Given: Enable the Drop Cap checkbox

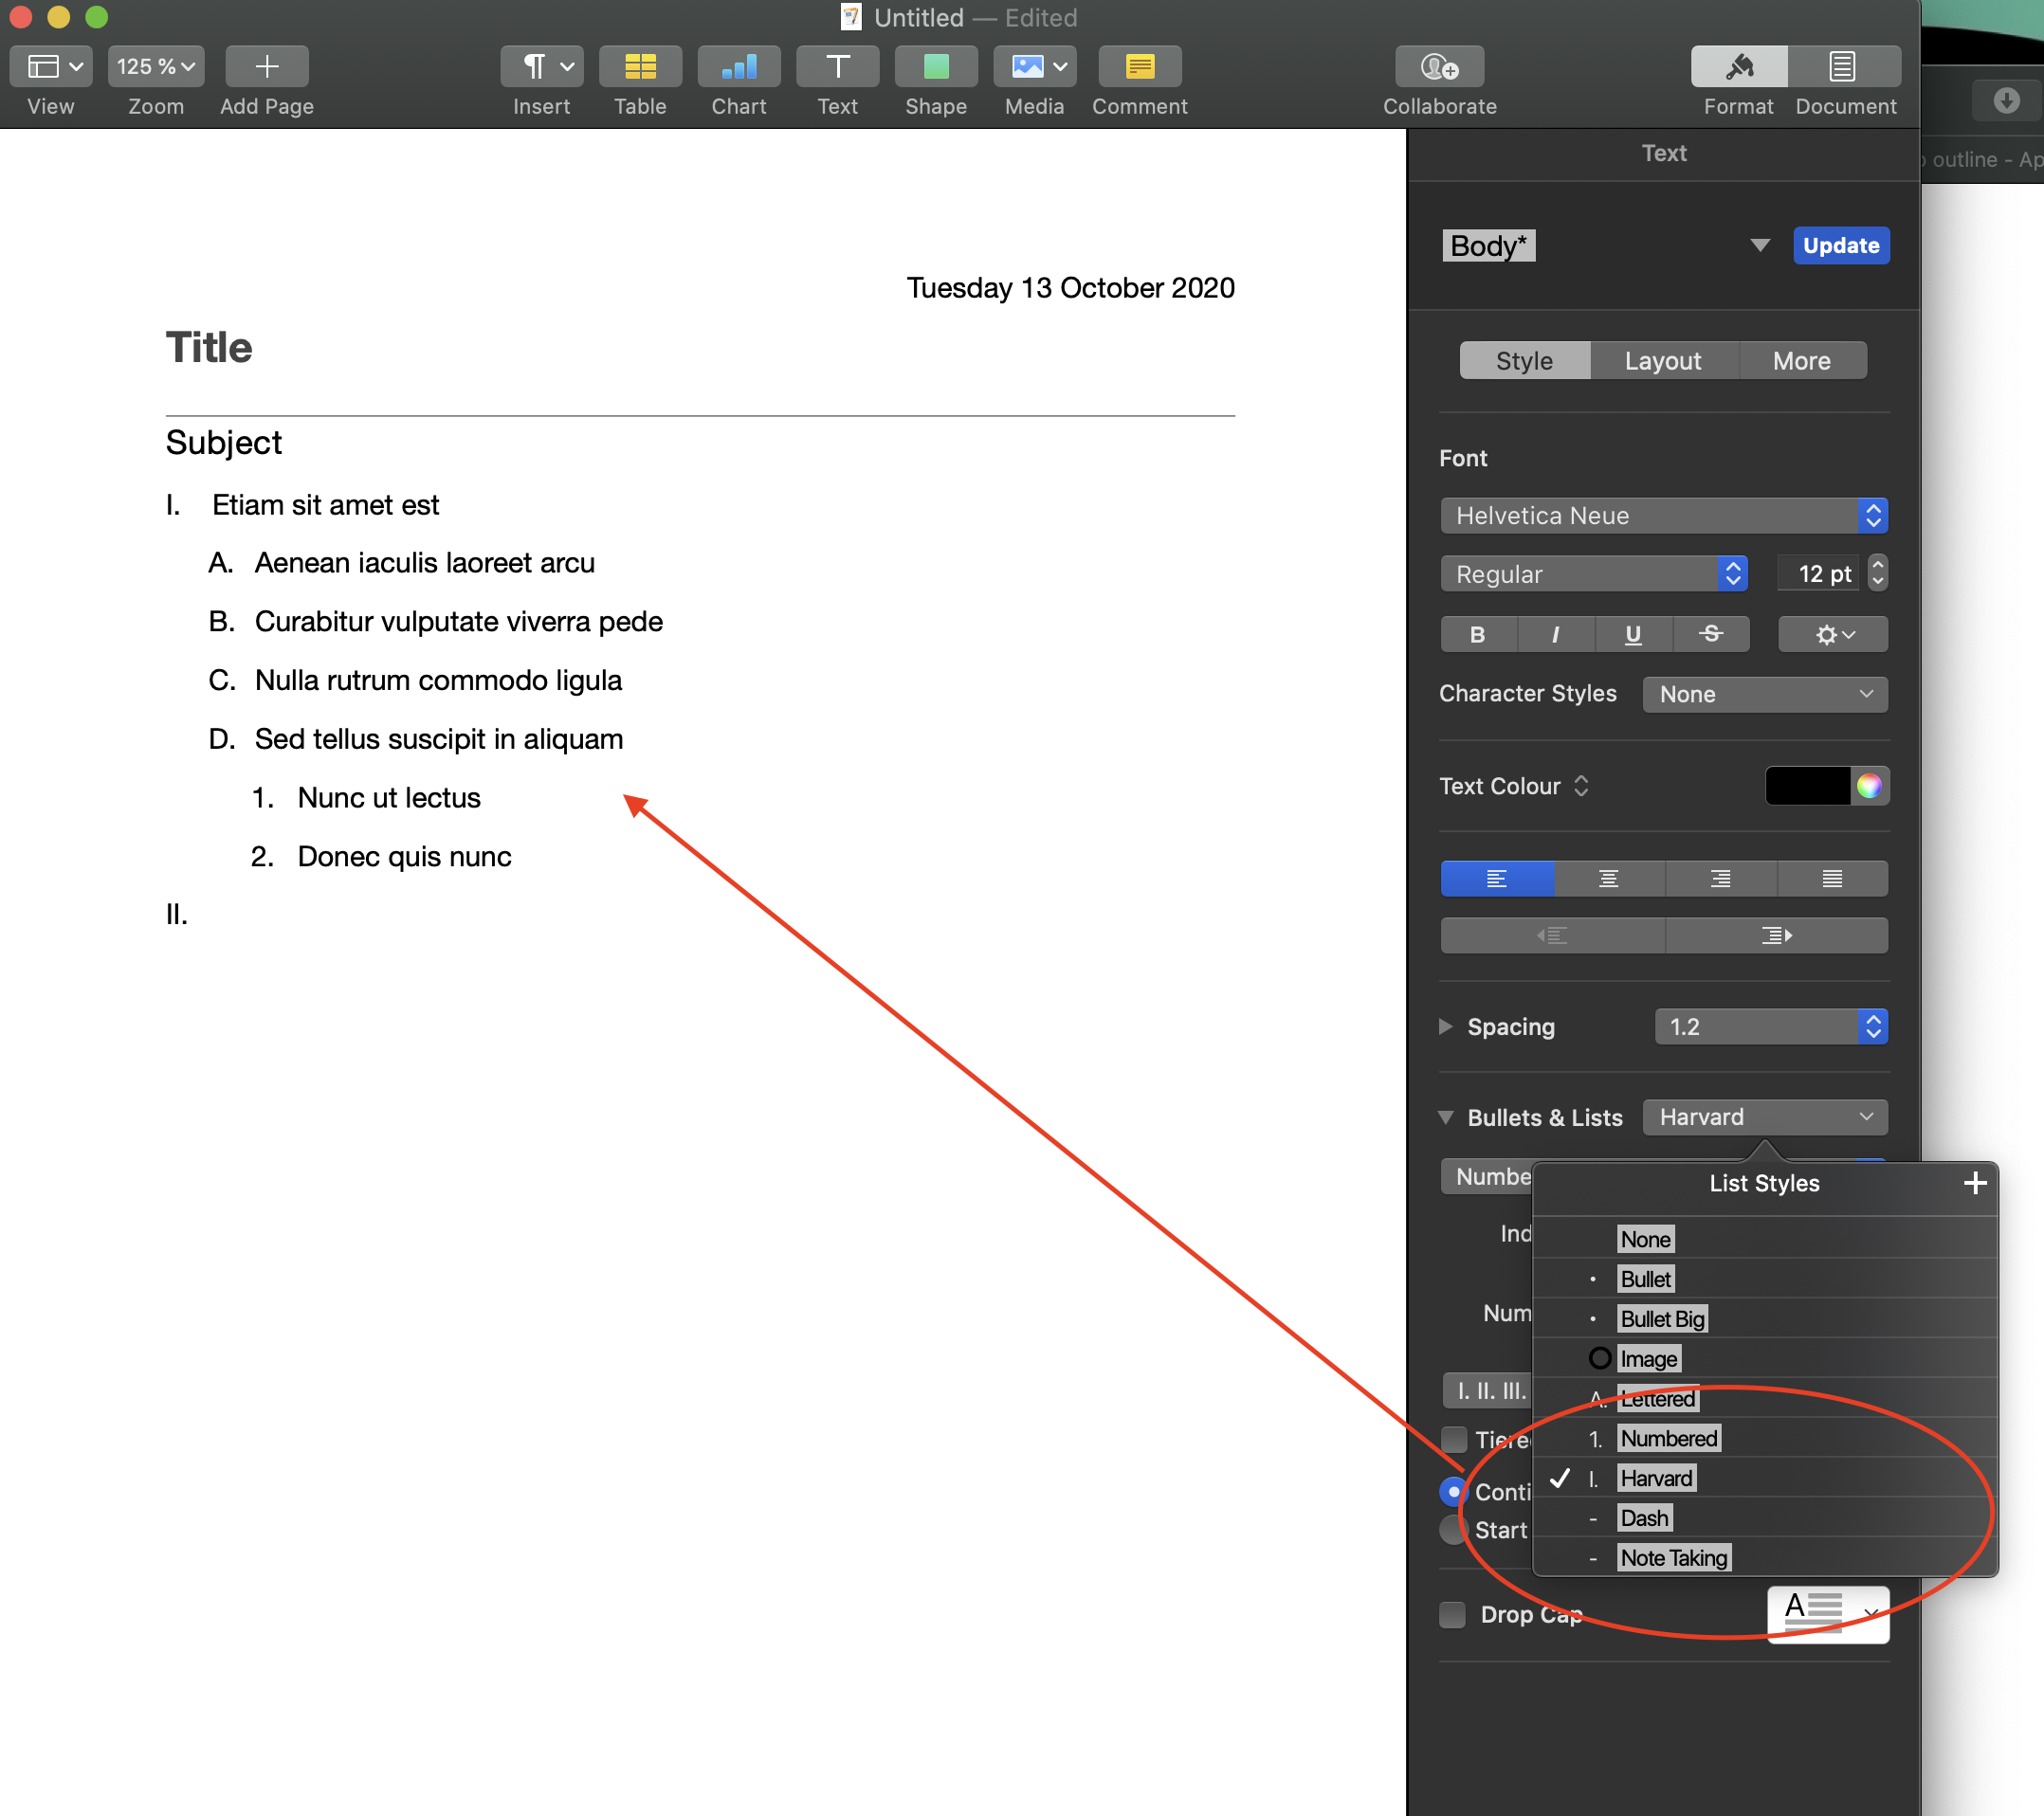Looking at the screenshot, I should pyautogui.click(x=1452, y=1614).
